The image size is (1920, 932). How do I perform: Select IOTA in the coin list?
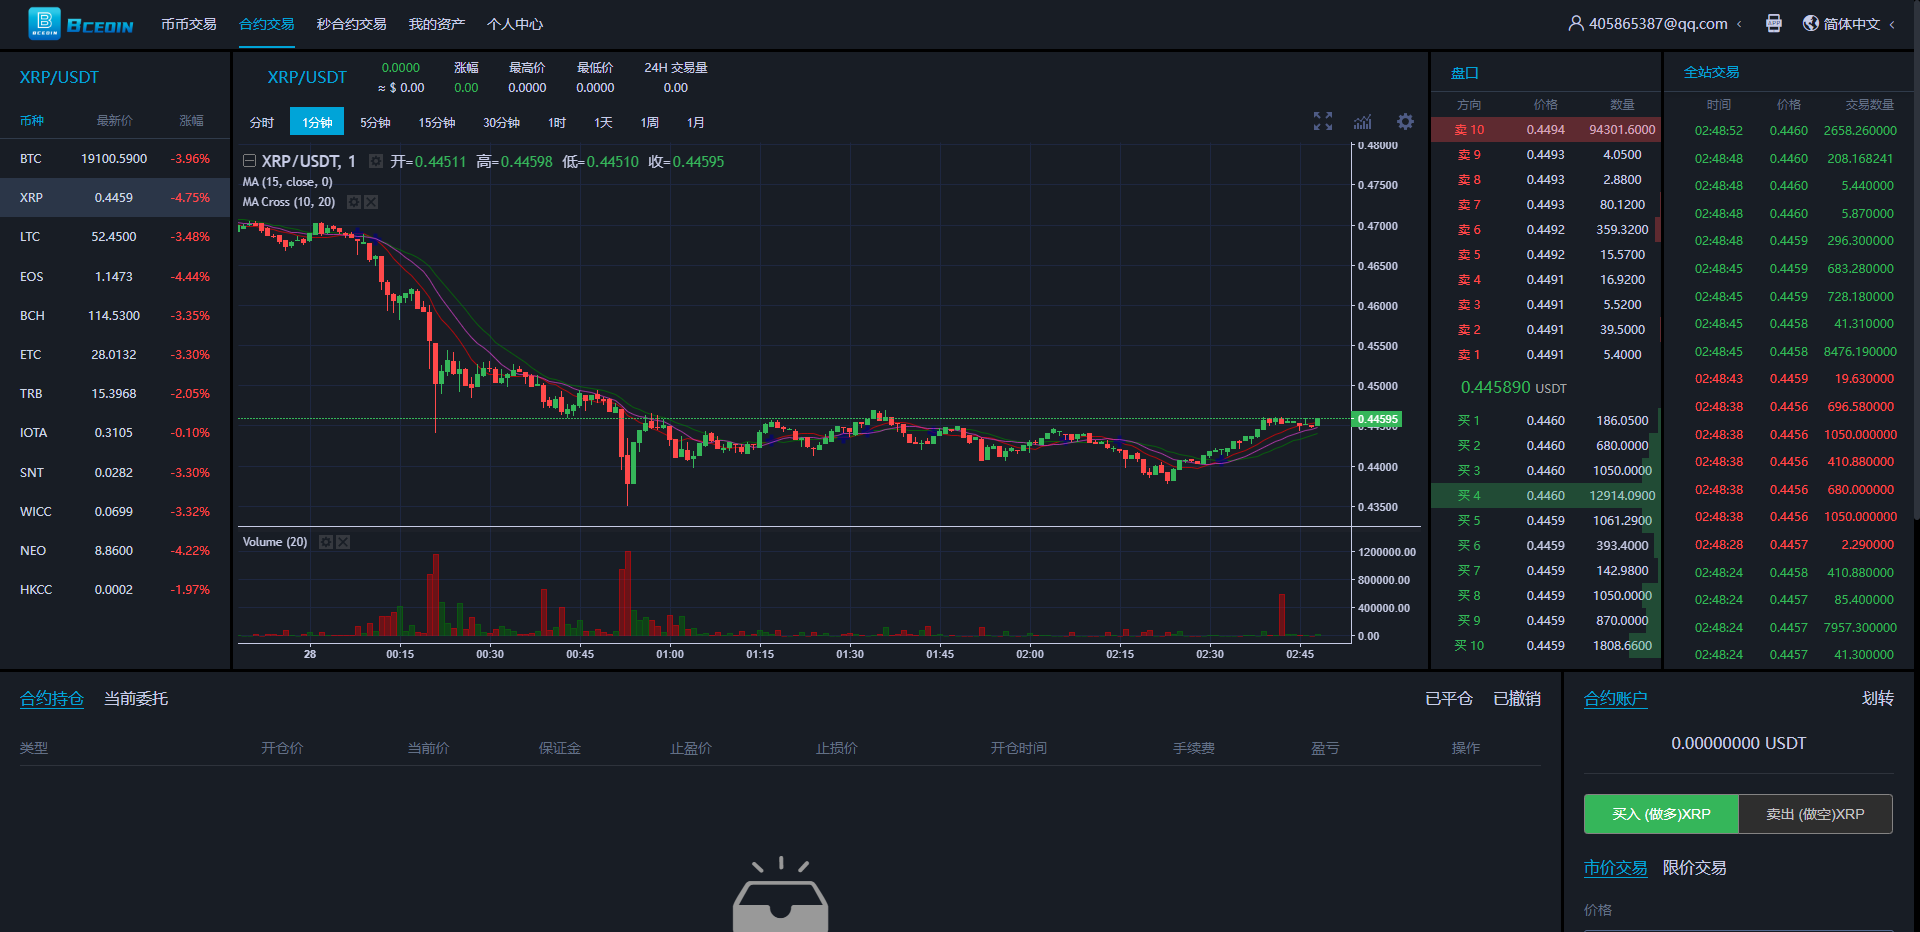[x=115, y=433]
